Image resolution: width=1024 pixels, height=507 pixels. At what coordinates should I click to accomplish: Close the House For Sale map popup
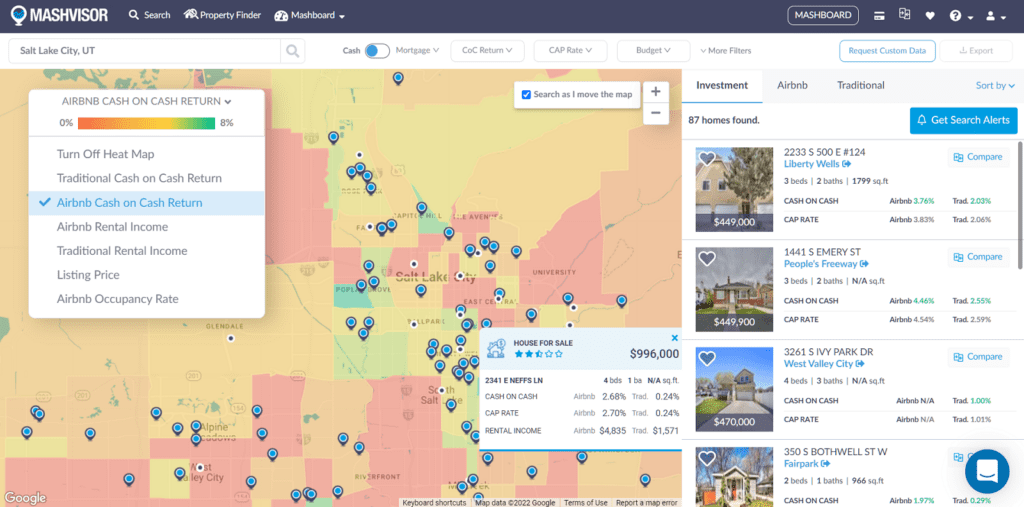(x=675, y=338)
